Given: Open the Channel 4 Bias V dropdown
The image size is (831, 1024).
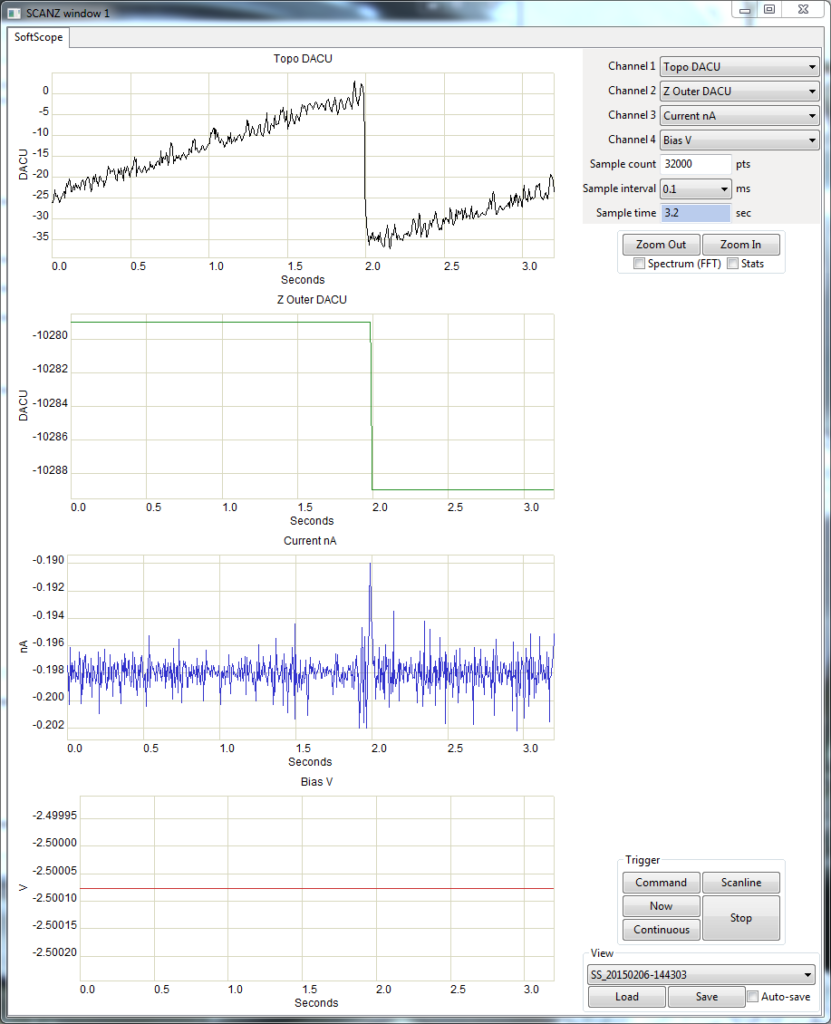Looking at the screenshot, I should click(740, 140).
